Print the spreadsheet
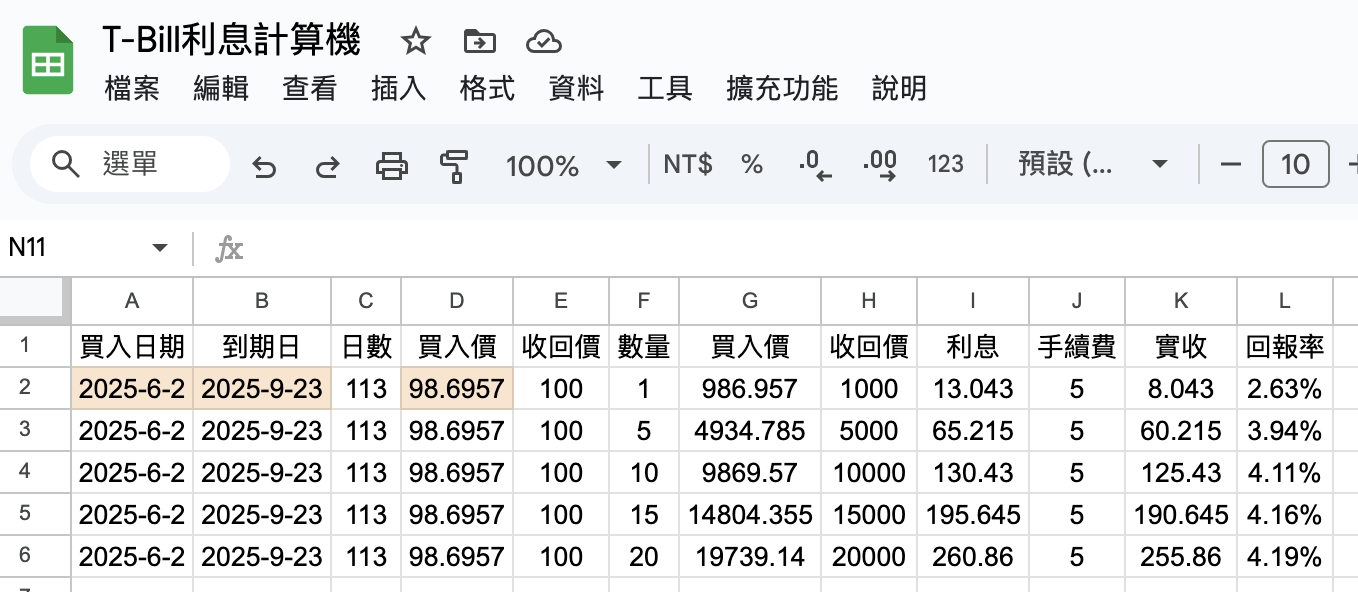The width and height of the screenshot is (1358, 592). (391, 165)
